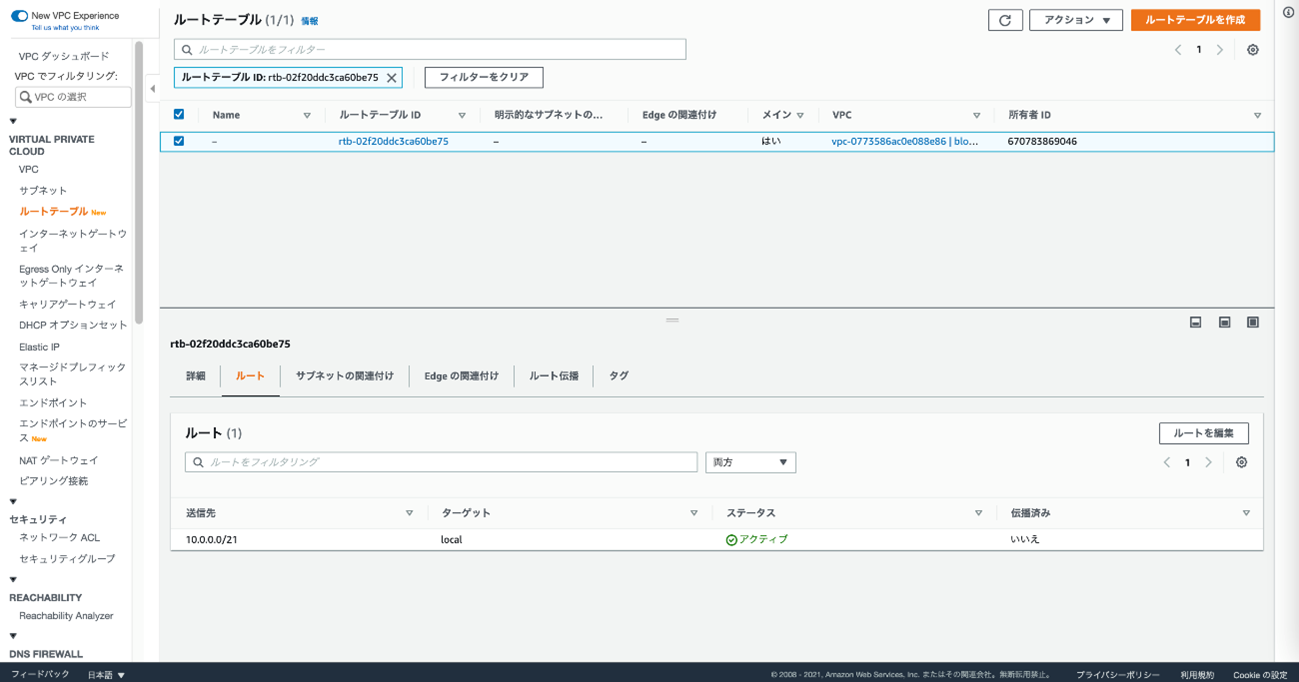
Task: Collapse the VIRTUAL PRIVATE CLOUD section
Action: (13, 122)
